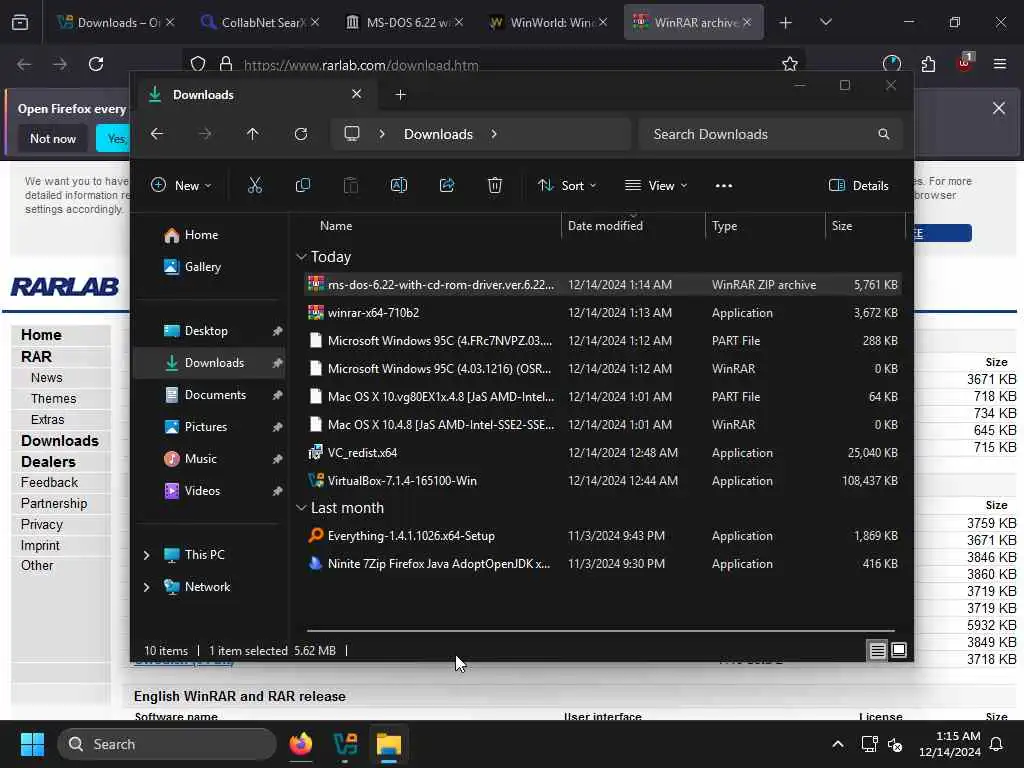
Task: Refresh the Downloads folder view
Action: (x=300, y=134)
